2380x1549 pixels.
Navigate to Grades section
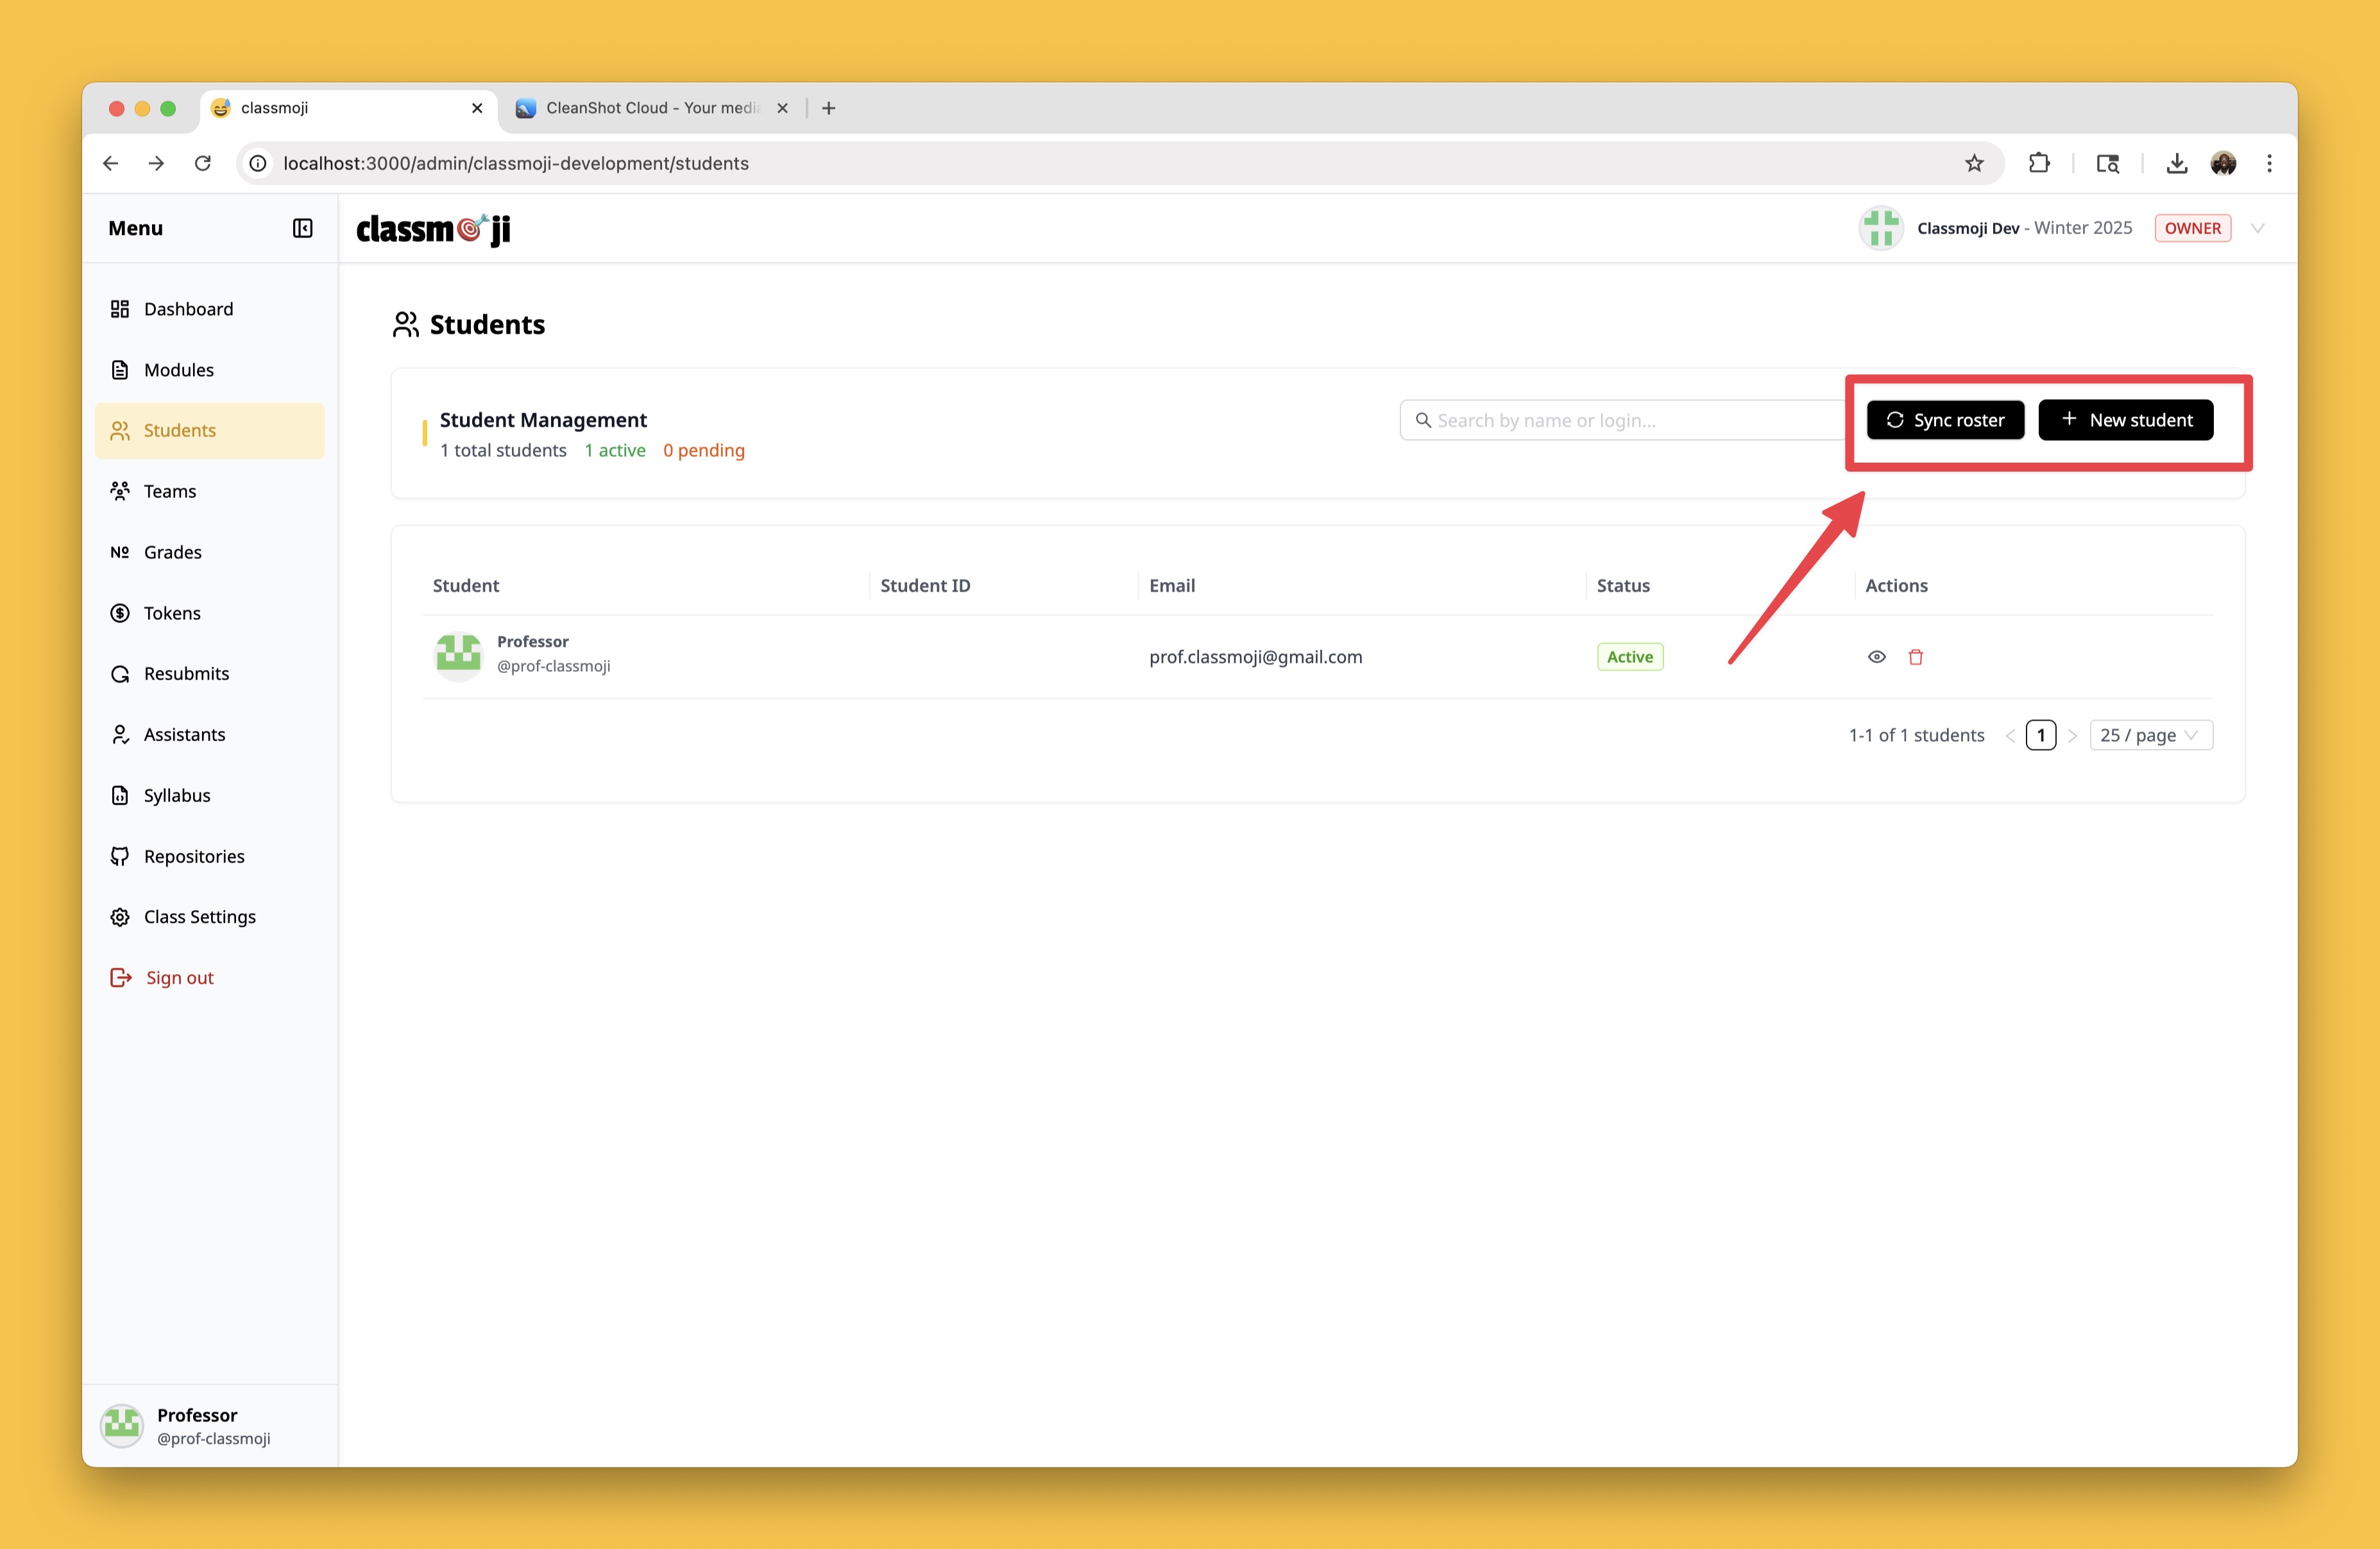pos(209,552)
